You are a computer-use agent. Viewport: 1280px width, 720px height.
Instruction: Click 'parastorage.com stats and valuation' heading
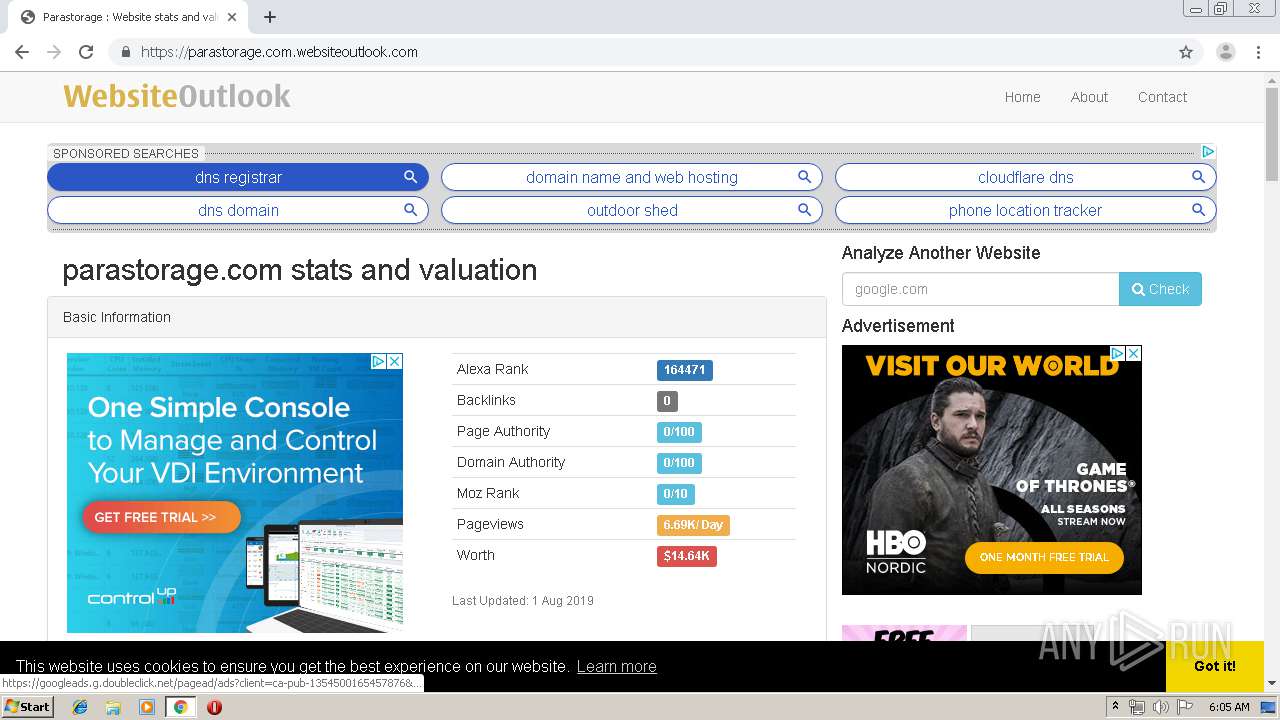300,270
